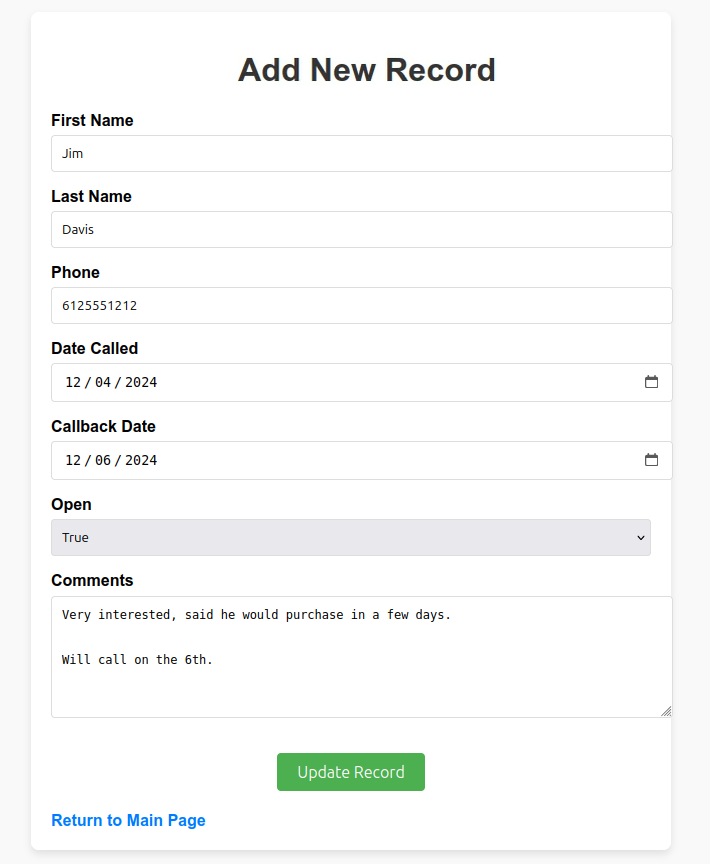This screenshot has width=710, height=864.
Task: Select the year segment in Date Called
Action: pyautogui.click(x=140, y=382)
